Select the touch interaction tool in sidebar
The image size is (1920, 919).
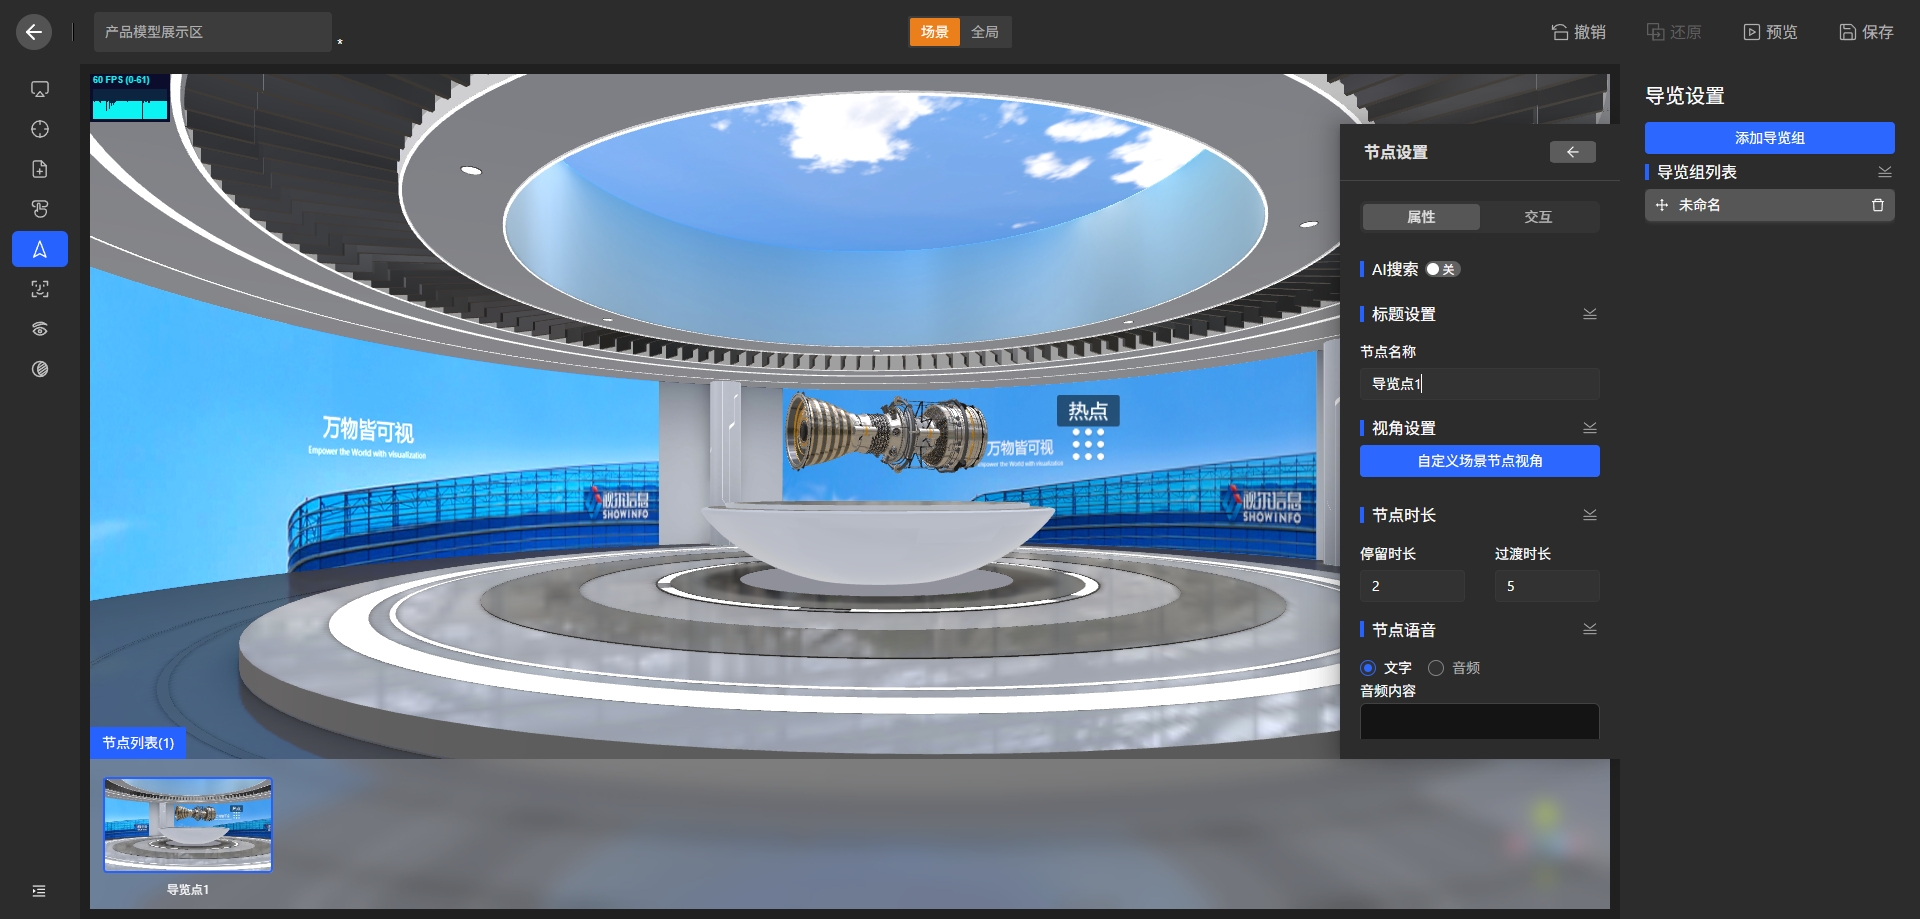point(40,209)
